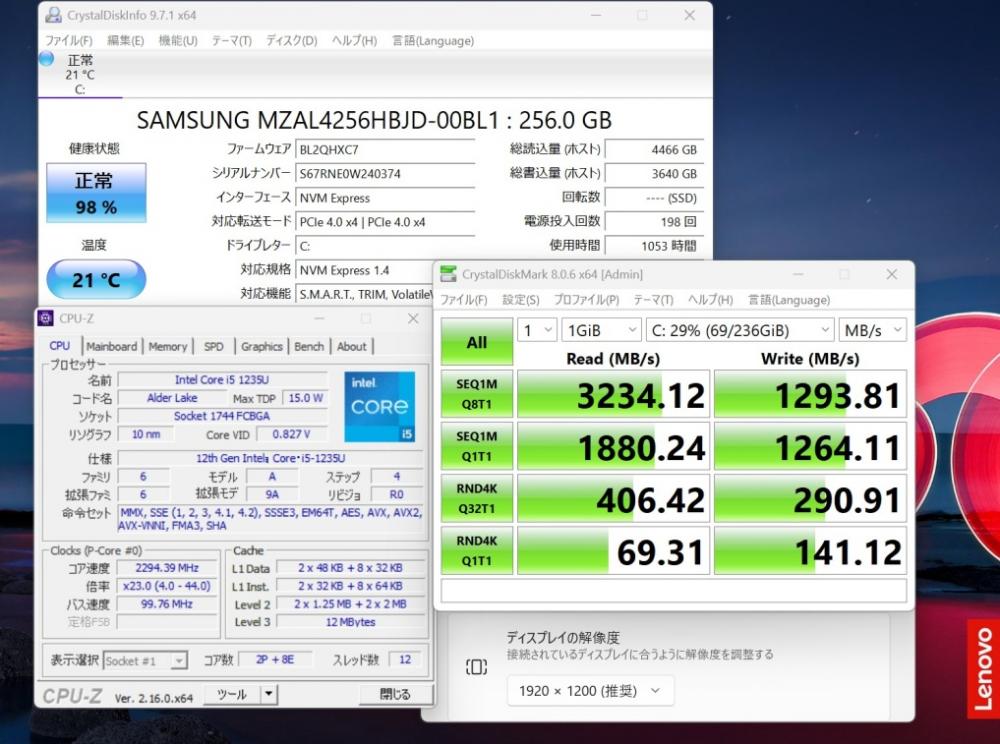1000x744 pixels.
Task: Click the CrystalDiskMark title bar app icon
Action: (x=448, y=274)
